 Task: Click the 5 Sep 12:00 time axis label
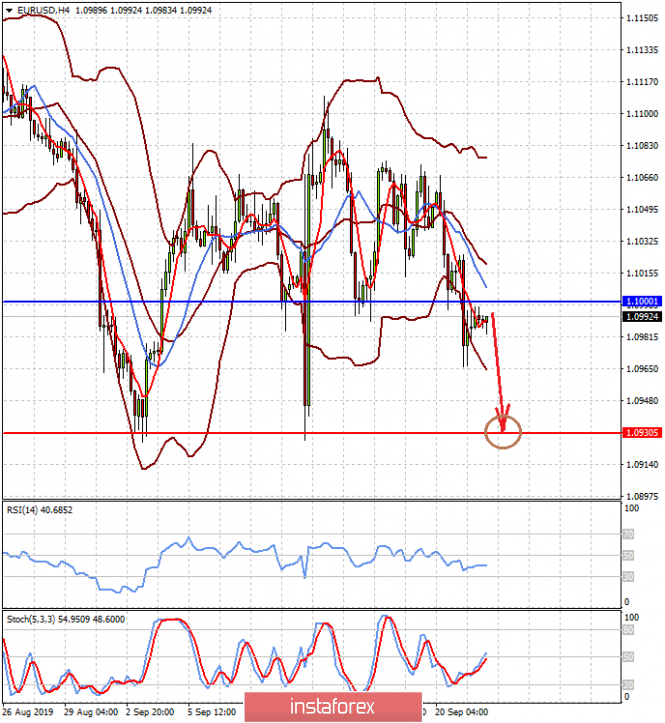212,712
